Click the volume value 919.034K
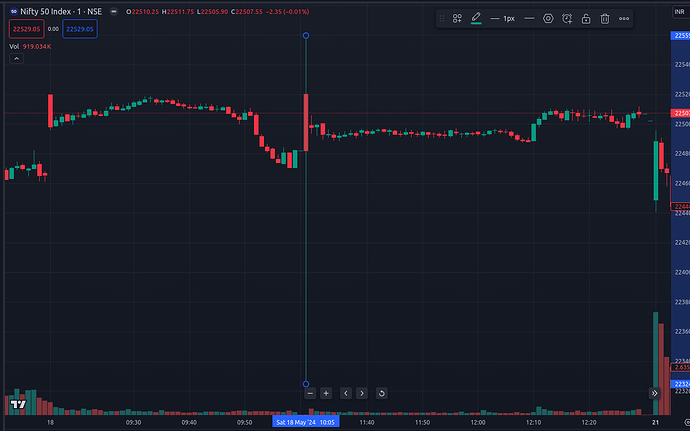690x431 pixels. click(x=37, y=46)
